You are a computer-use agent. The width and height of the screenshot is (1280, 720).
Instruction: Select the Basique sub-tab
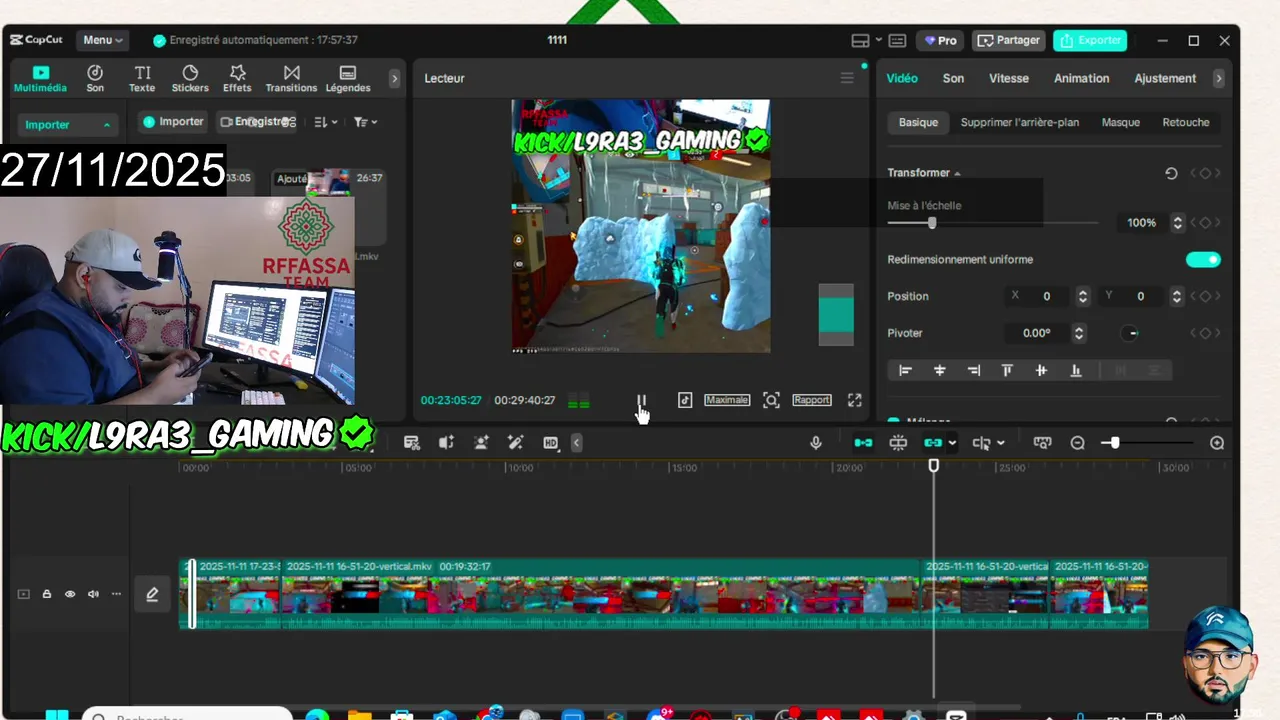pos(918,122)
